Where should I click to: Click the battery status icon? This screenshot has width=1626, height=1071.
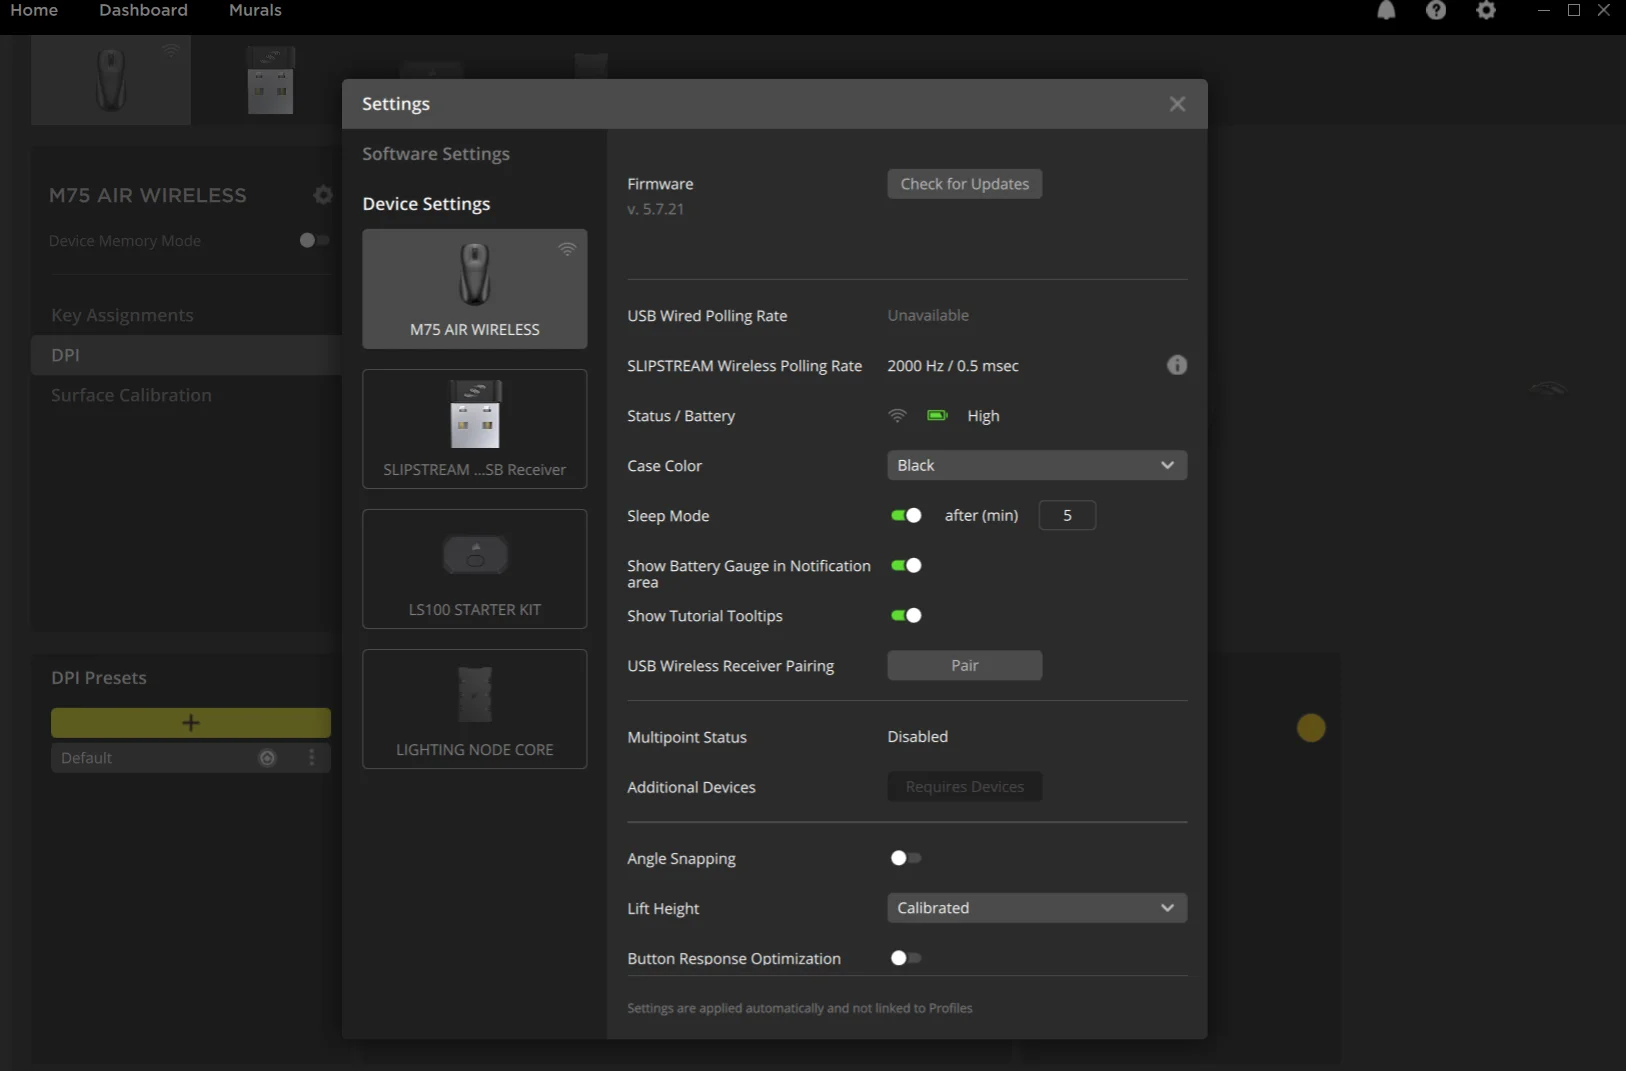tap(937, 415)
